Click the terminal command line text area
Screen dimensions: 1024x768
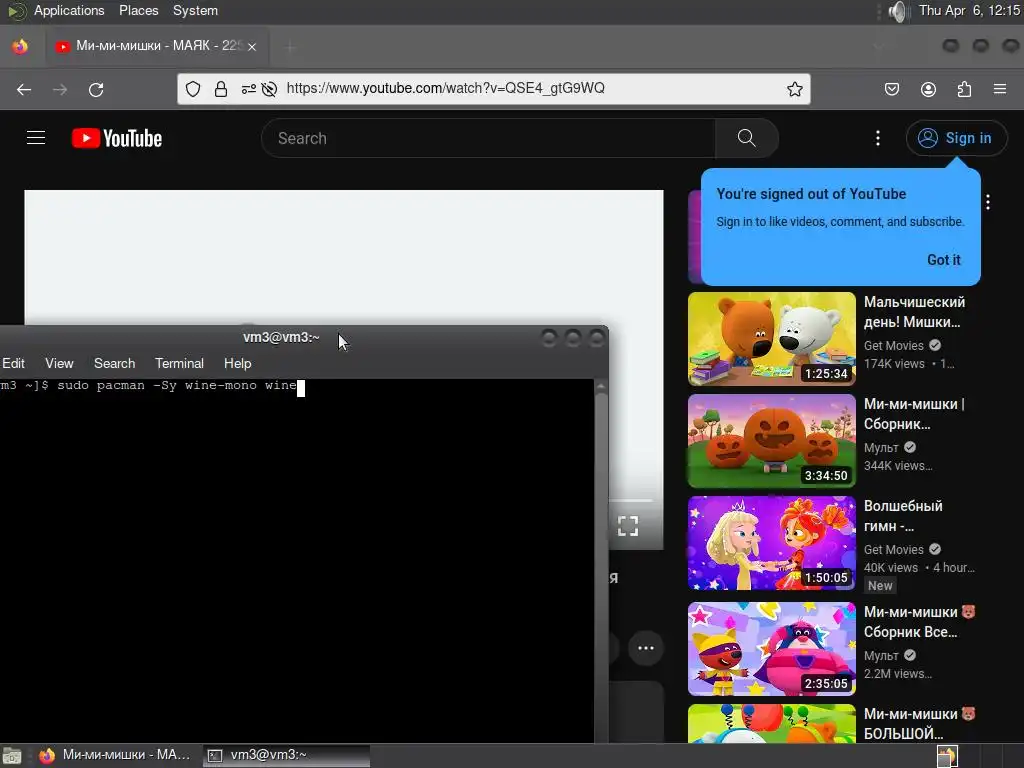(297, 560)
